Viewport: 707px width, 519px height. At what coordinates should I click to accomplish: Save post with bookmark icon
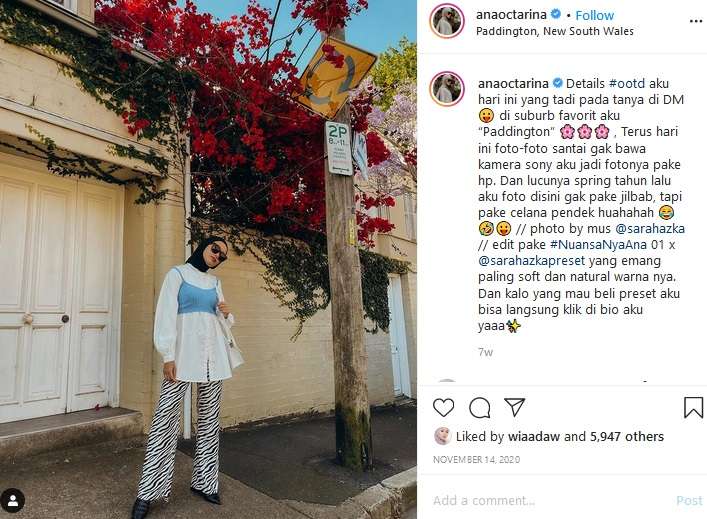[693, 407]
